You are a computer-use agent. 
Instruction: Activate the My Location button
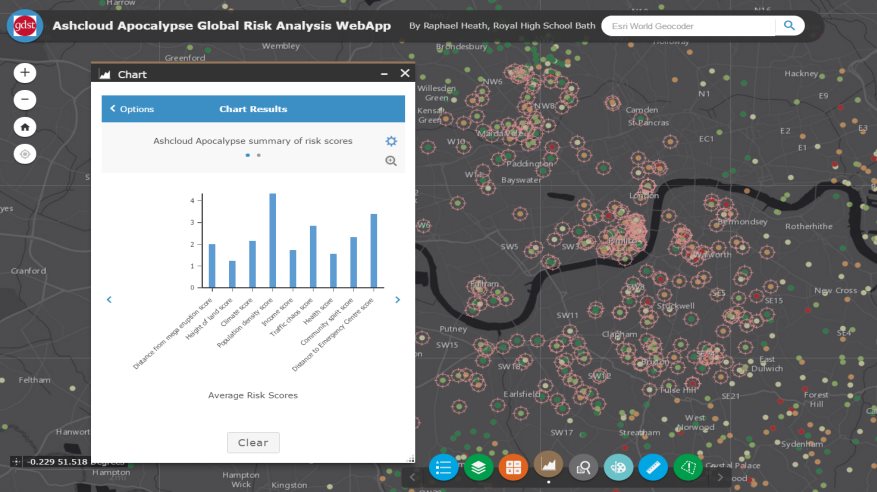(x=26, y=154)
